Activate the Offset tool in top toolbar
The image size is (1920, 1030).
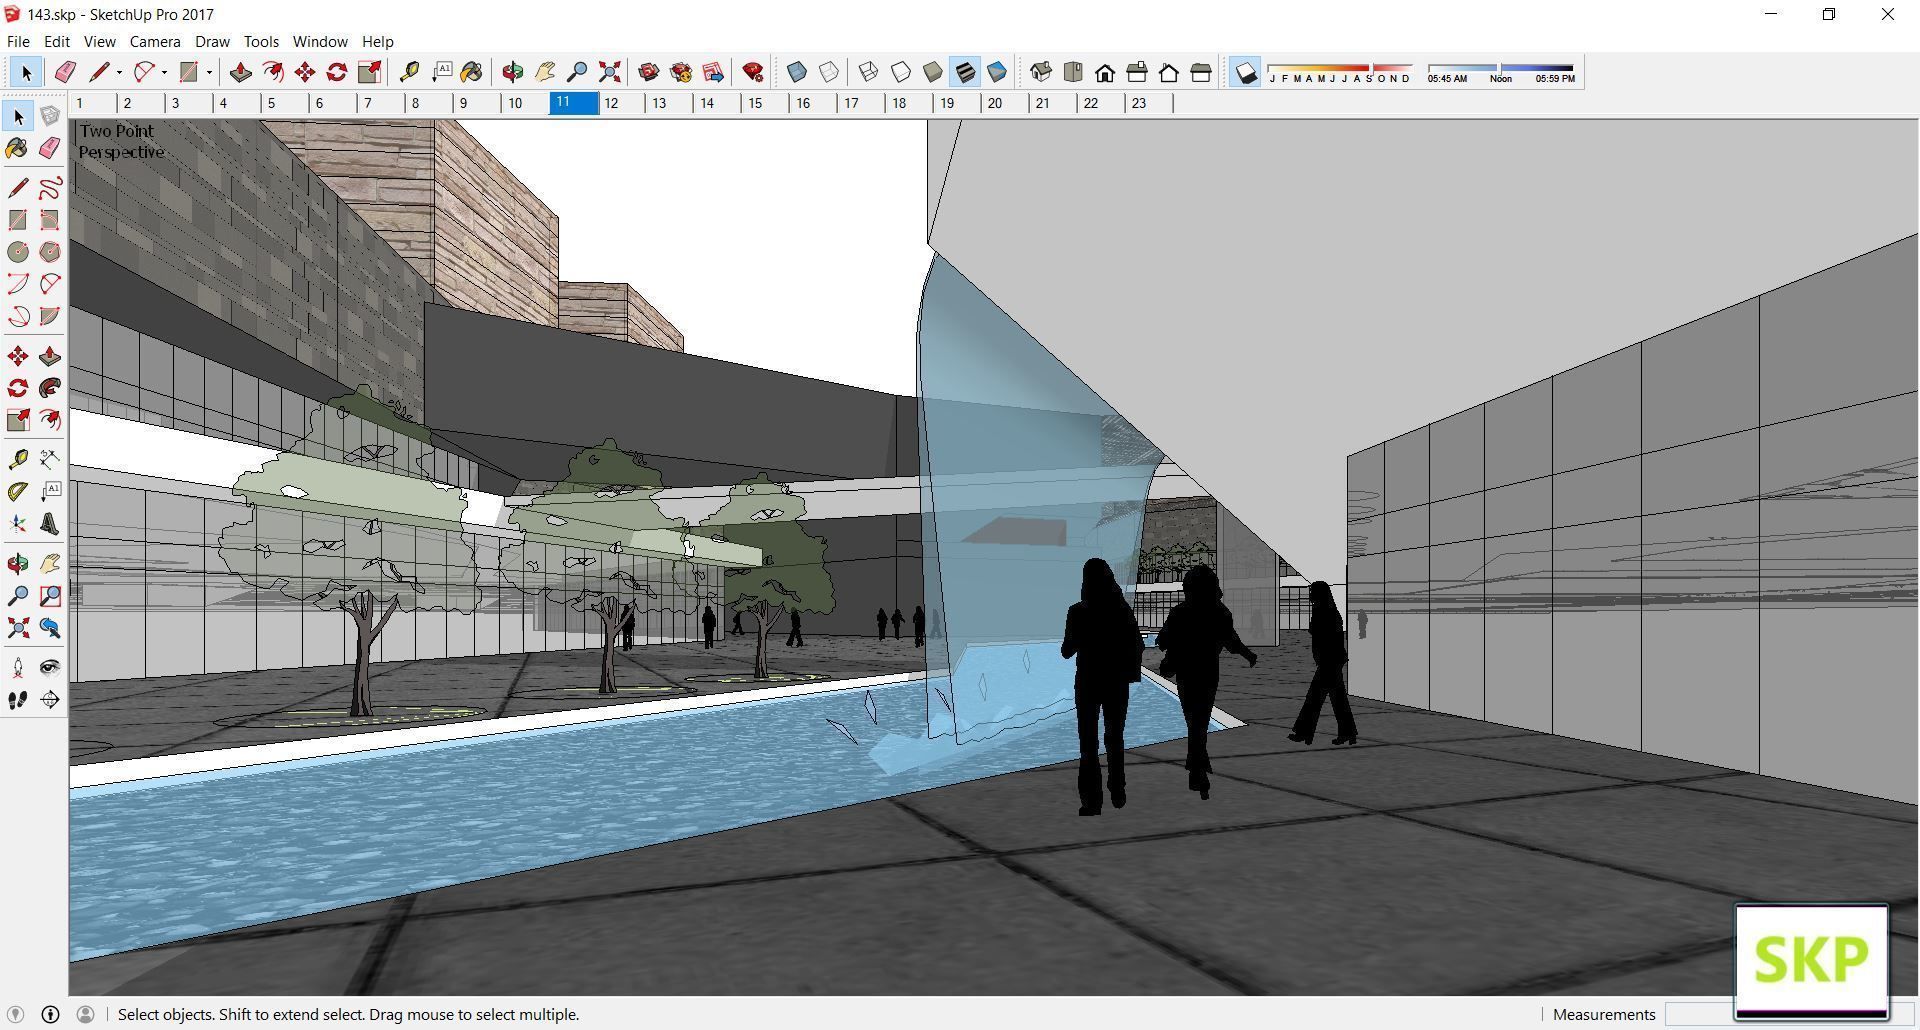click(x=272, y=72)
